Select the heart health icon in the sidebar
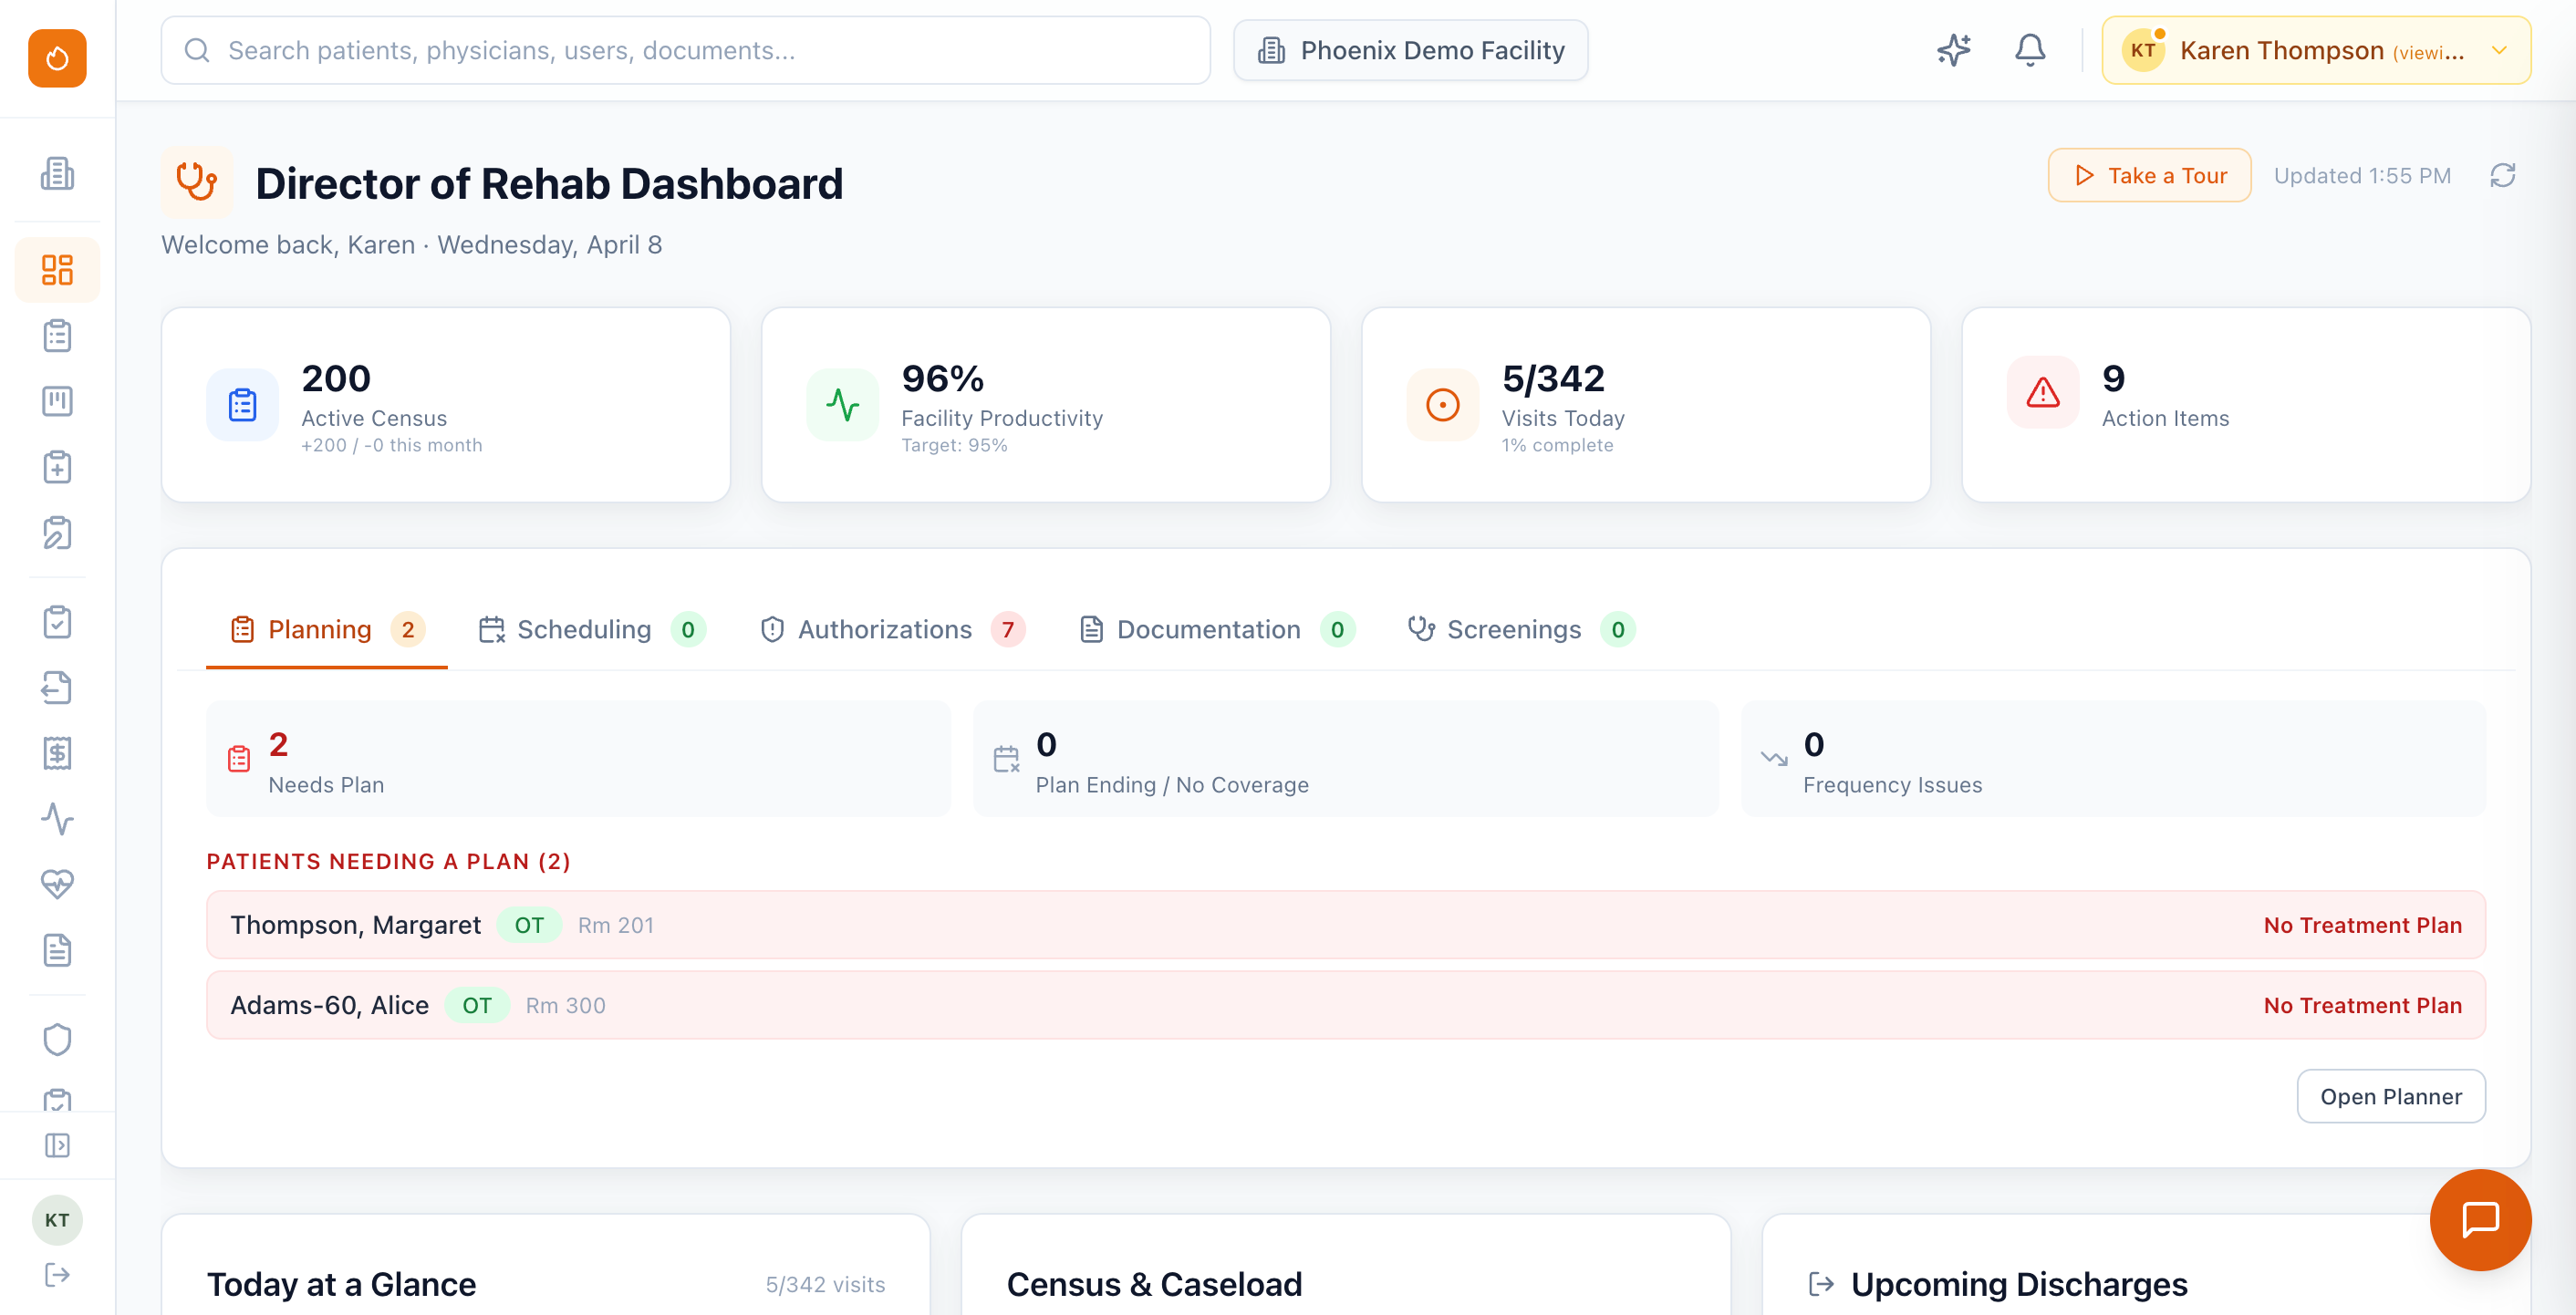 57,883
